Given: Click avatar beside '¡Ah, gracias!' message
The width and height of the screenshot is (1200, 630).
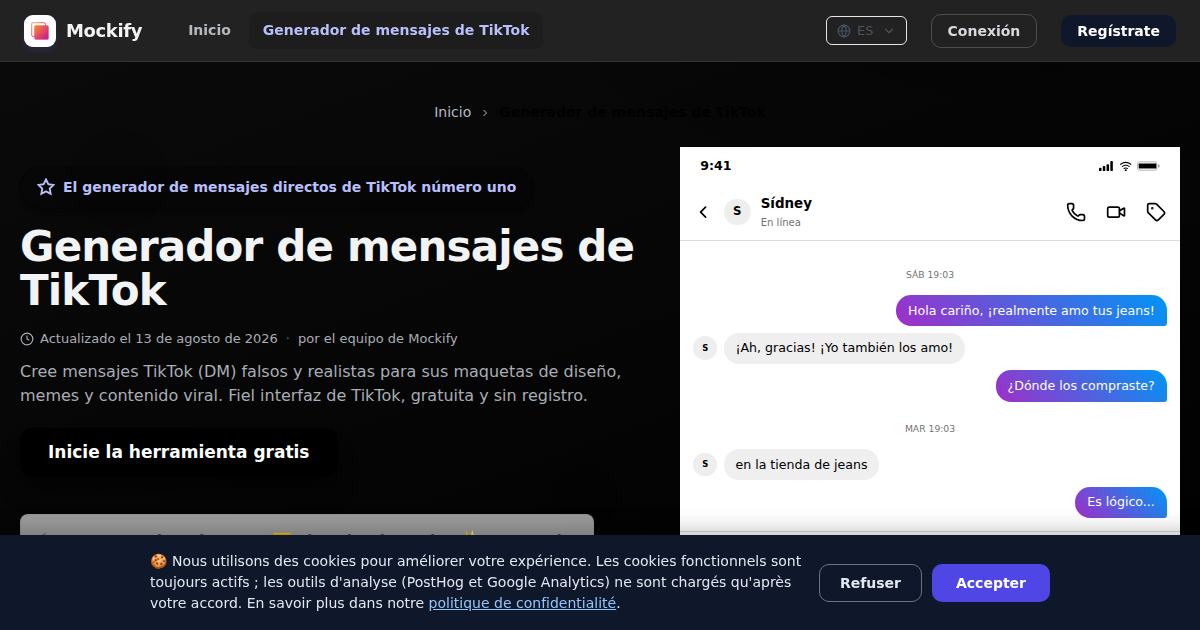Looking at the screenshot, I should [x=705, y=348].
